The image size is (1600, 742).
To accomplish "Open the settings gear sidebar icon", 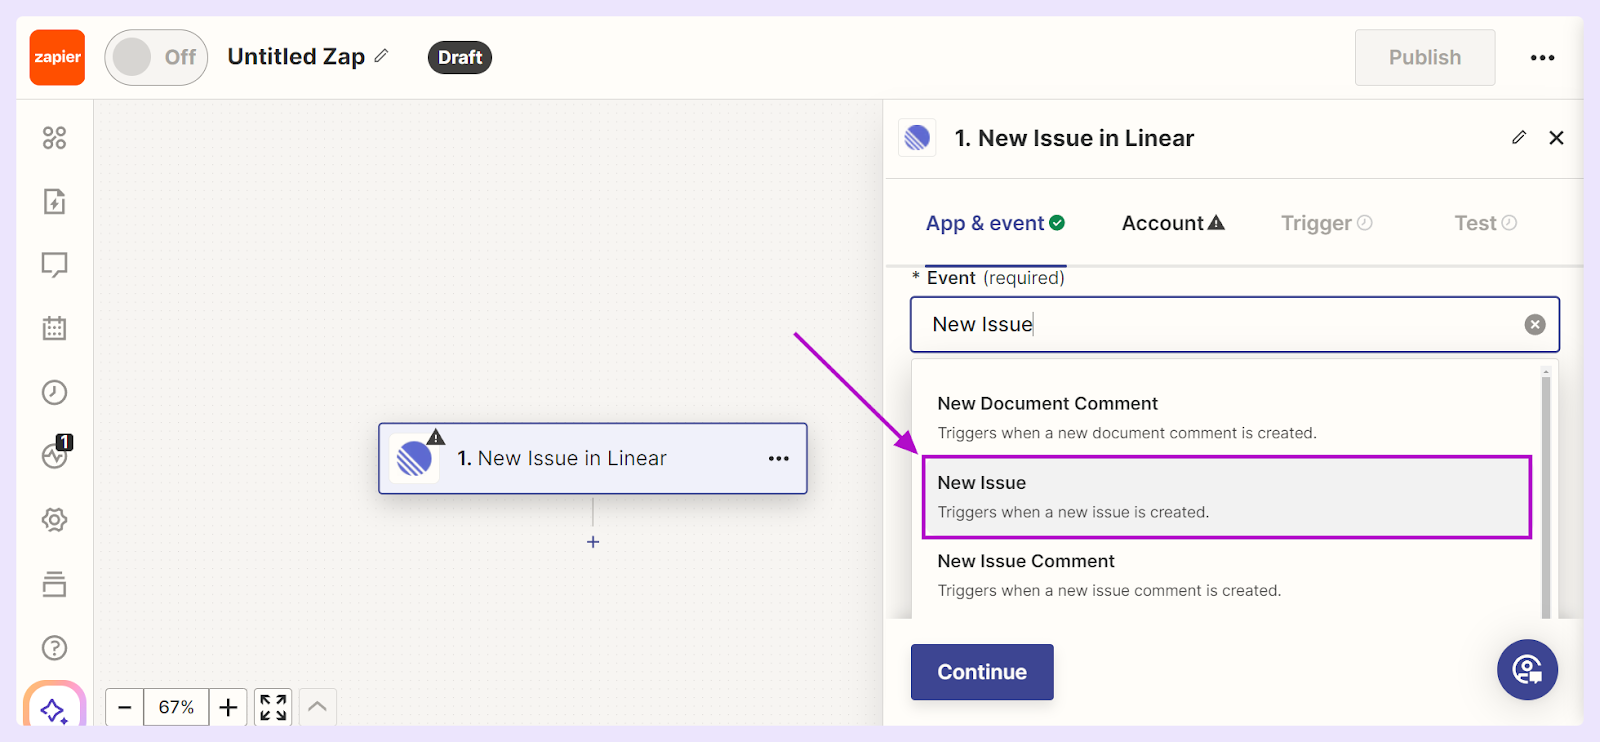I will 54,520.
